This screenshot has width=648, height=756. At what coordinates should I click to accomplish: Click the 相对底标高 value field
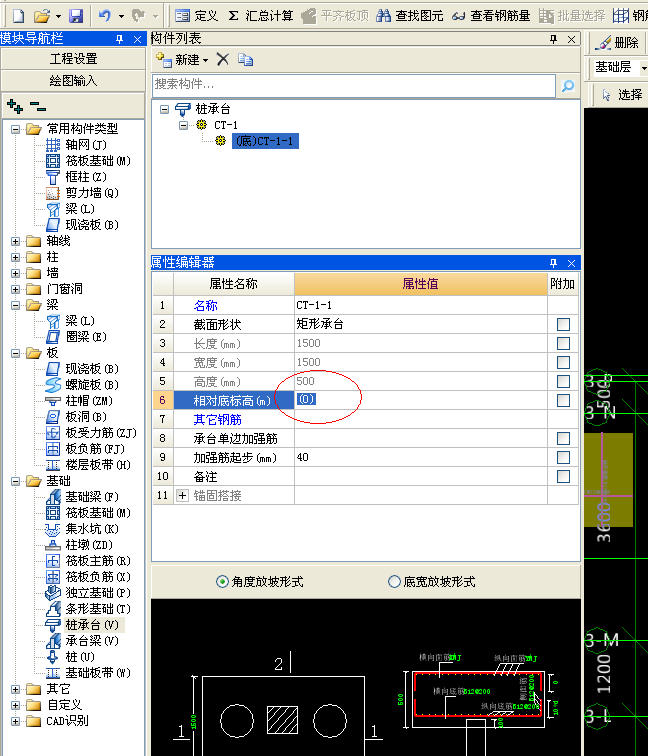[x=420, y=400]
